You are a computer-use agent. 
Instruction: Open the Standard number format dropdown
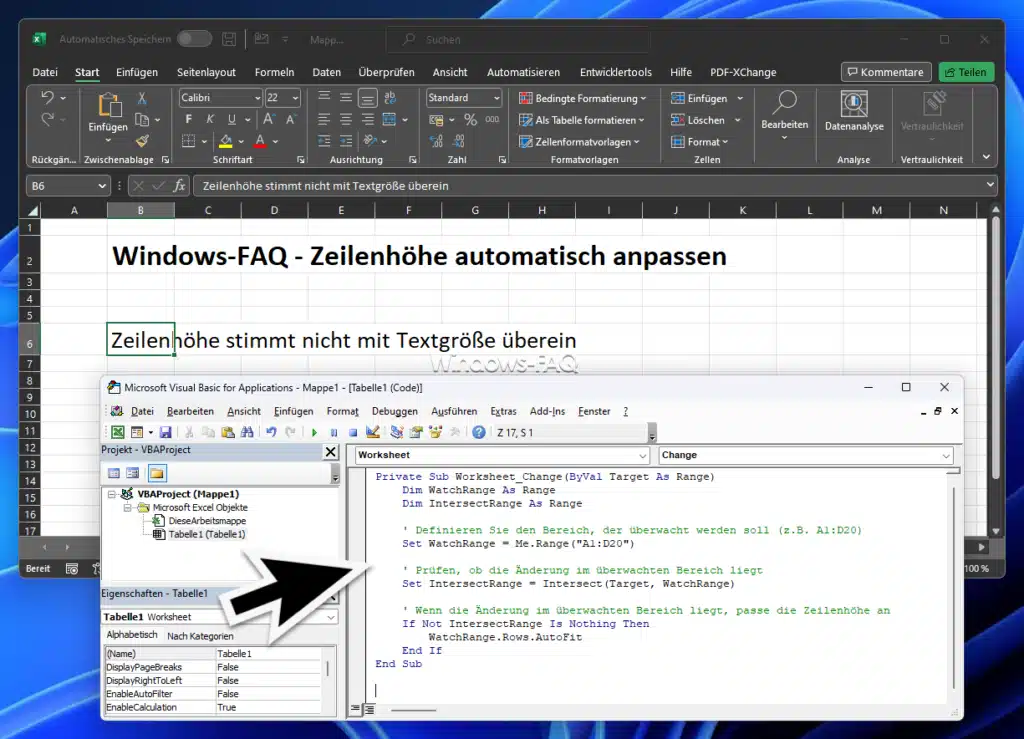pyautogui.click(x=496, y=98)
